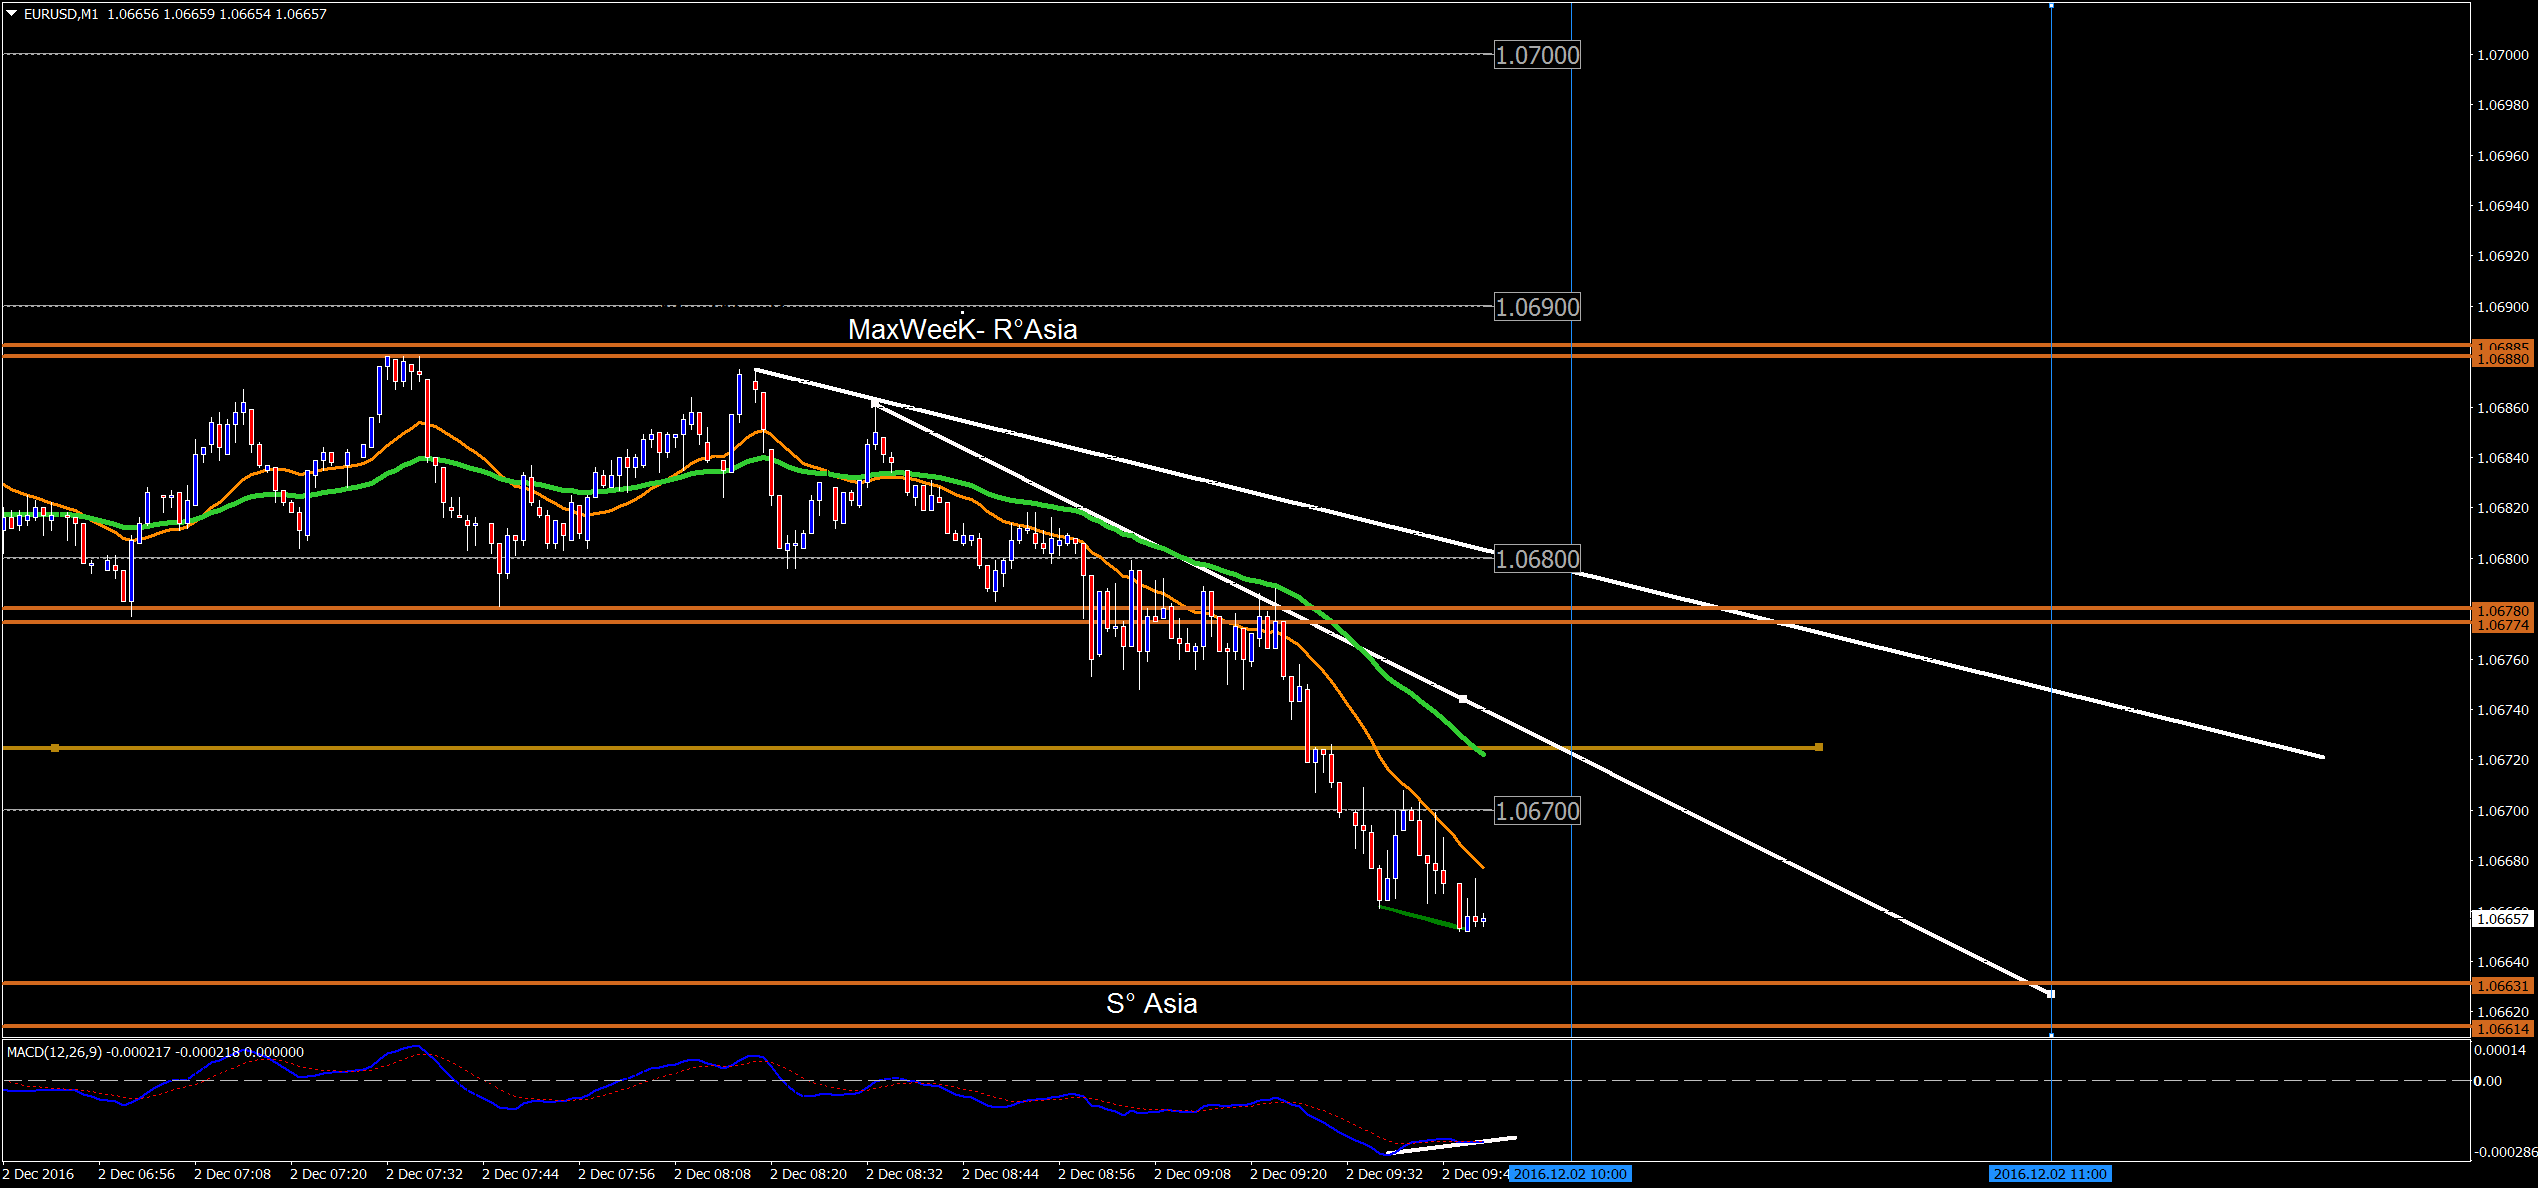Click the 1.07000 price level label
The height and width of the screenshot is (1188, 2538).
tap(1537, 55)
